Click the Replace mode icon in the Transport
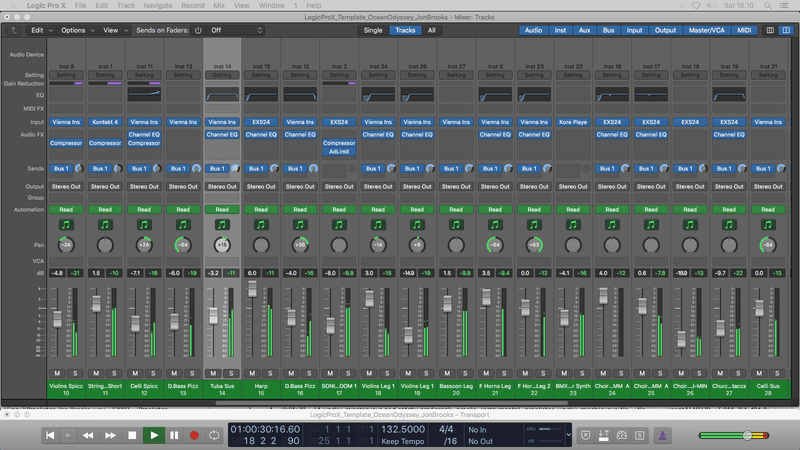800x450 pixels. [586, 435]
